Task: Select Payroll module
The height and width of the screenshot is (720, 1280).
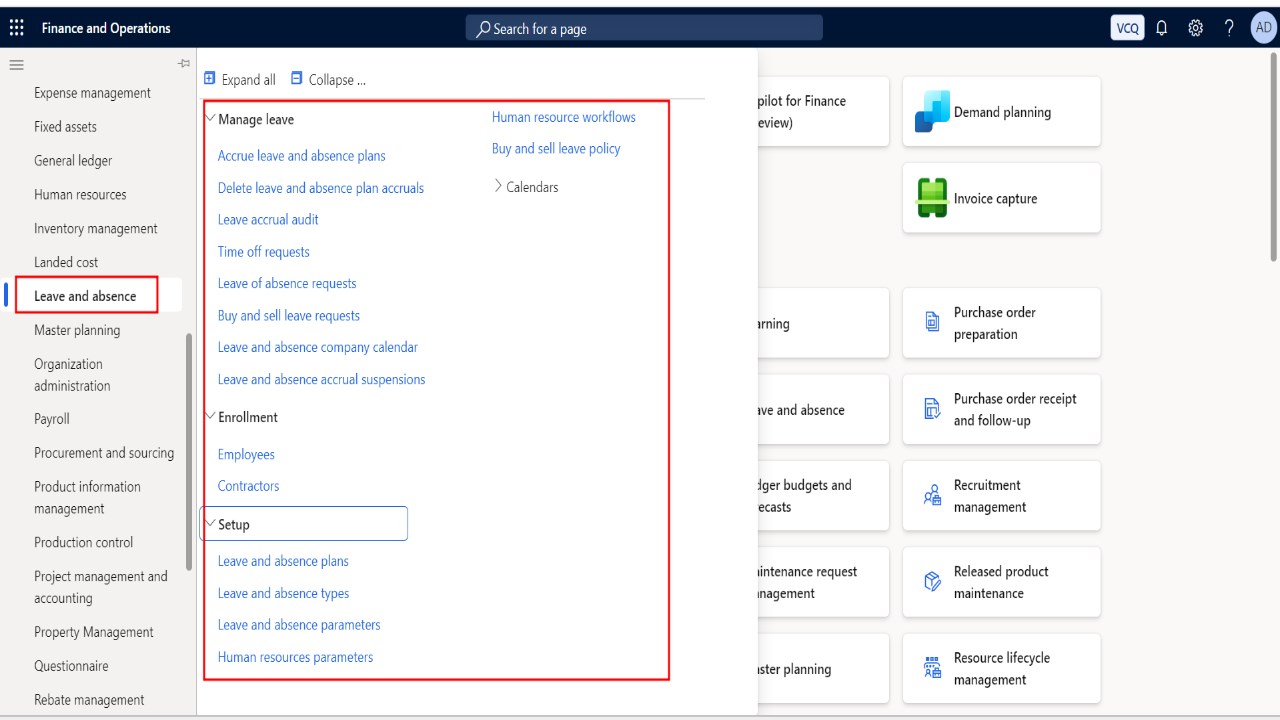Action: click(x=52, y=419)
